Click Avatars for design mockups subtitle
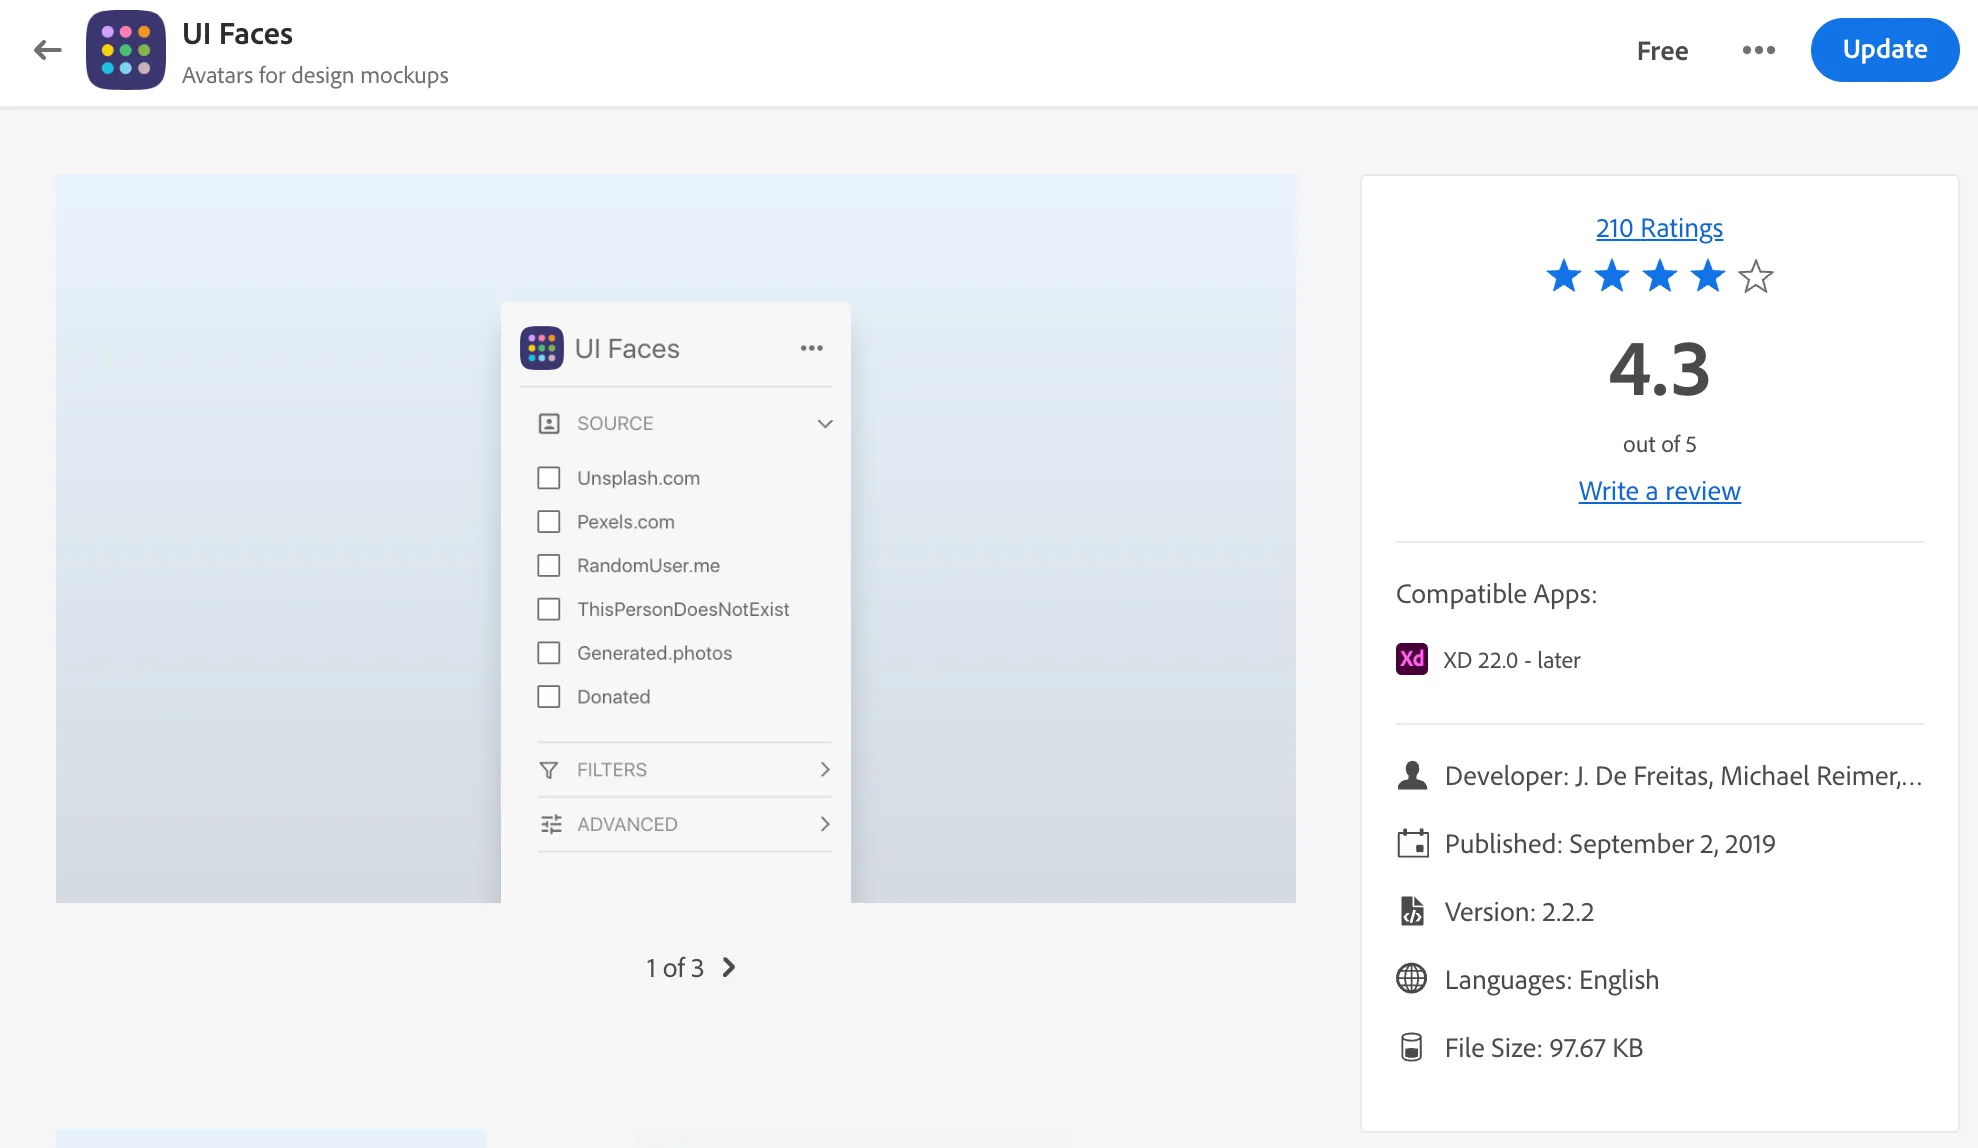 [315, 76]
